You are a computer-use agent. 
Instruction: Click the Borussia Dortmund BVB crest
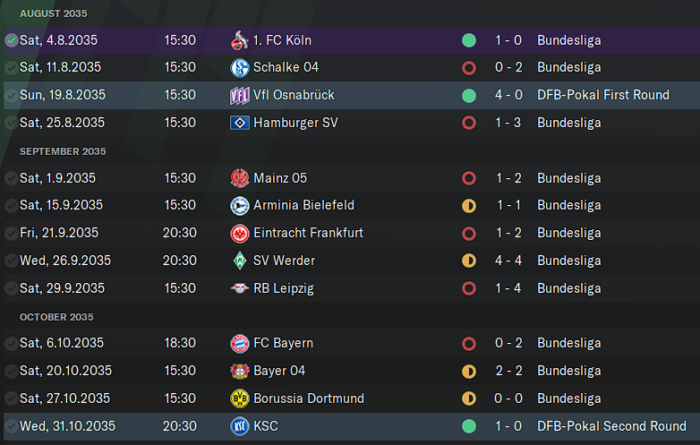(x=240, y=398)
